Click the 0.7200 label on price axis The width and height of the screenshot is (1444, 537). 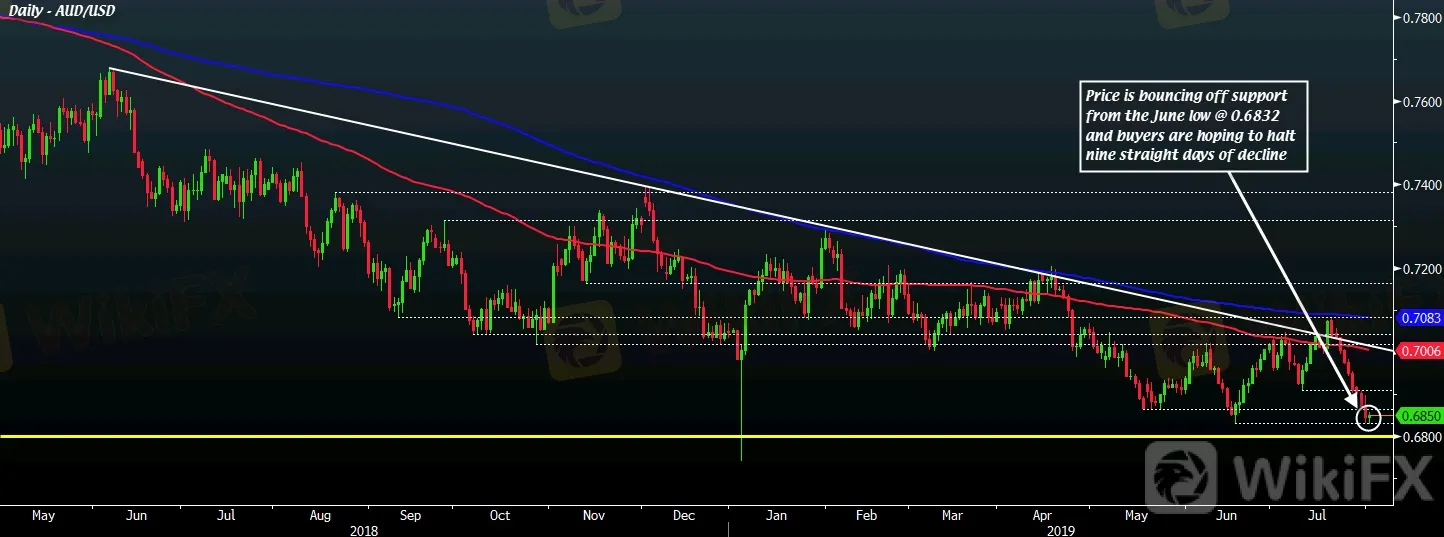(1421, 270)
